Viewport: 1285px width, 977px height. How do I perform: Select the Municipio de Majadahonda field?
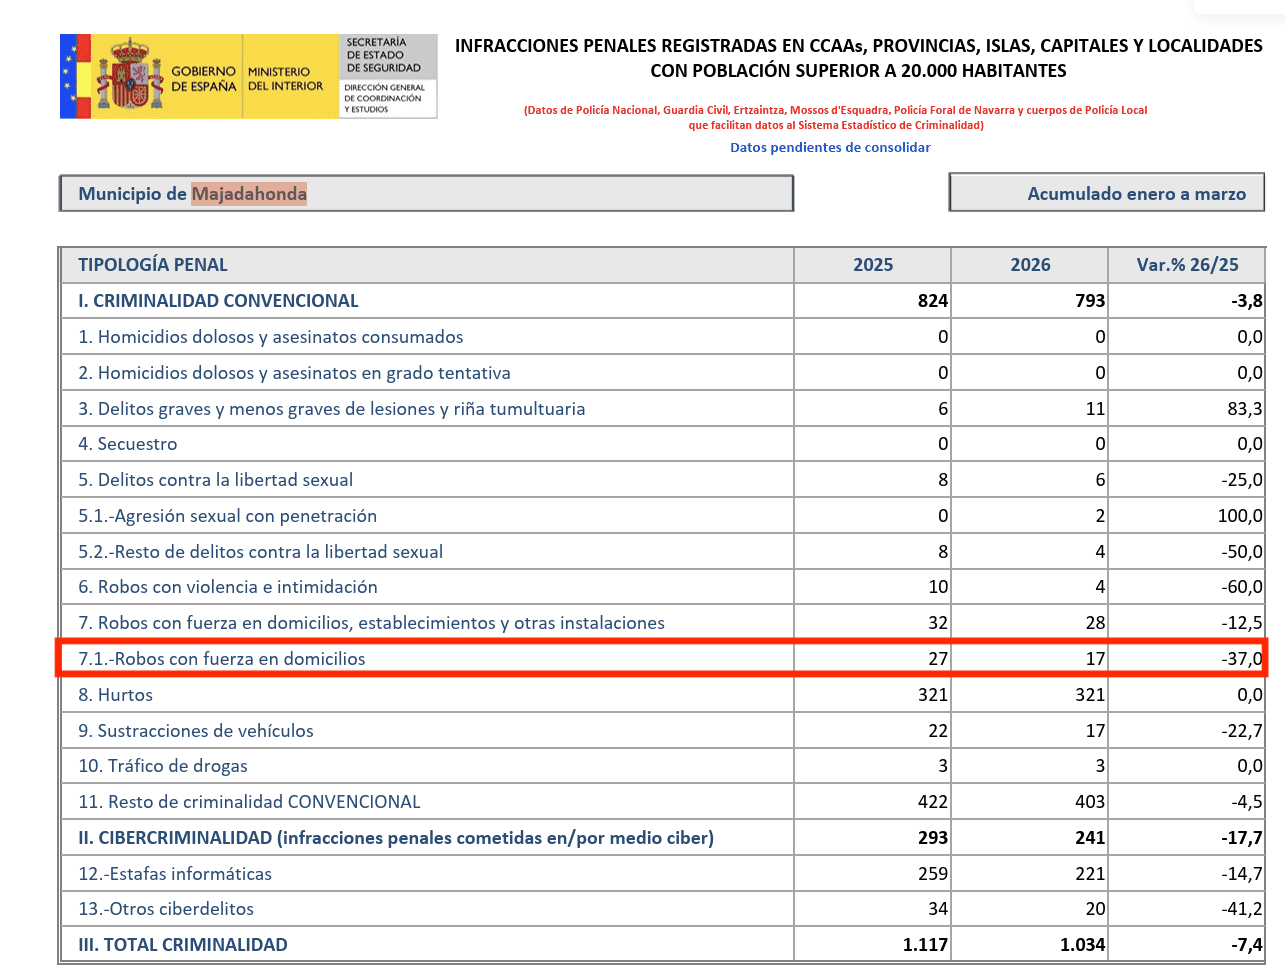pos(426,193)
